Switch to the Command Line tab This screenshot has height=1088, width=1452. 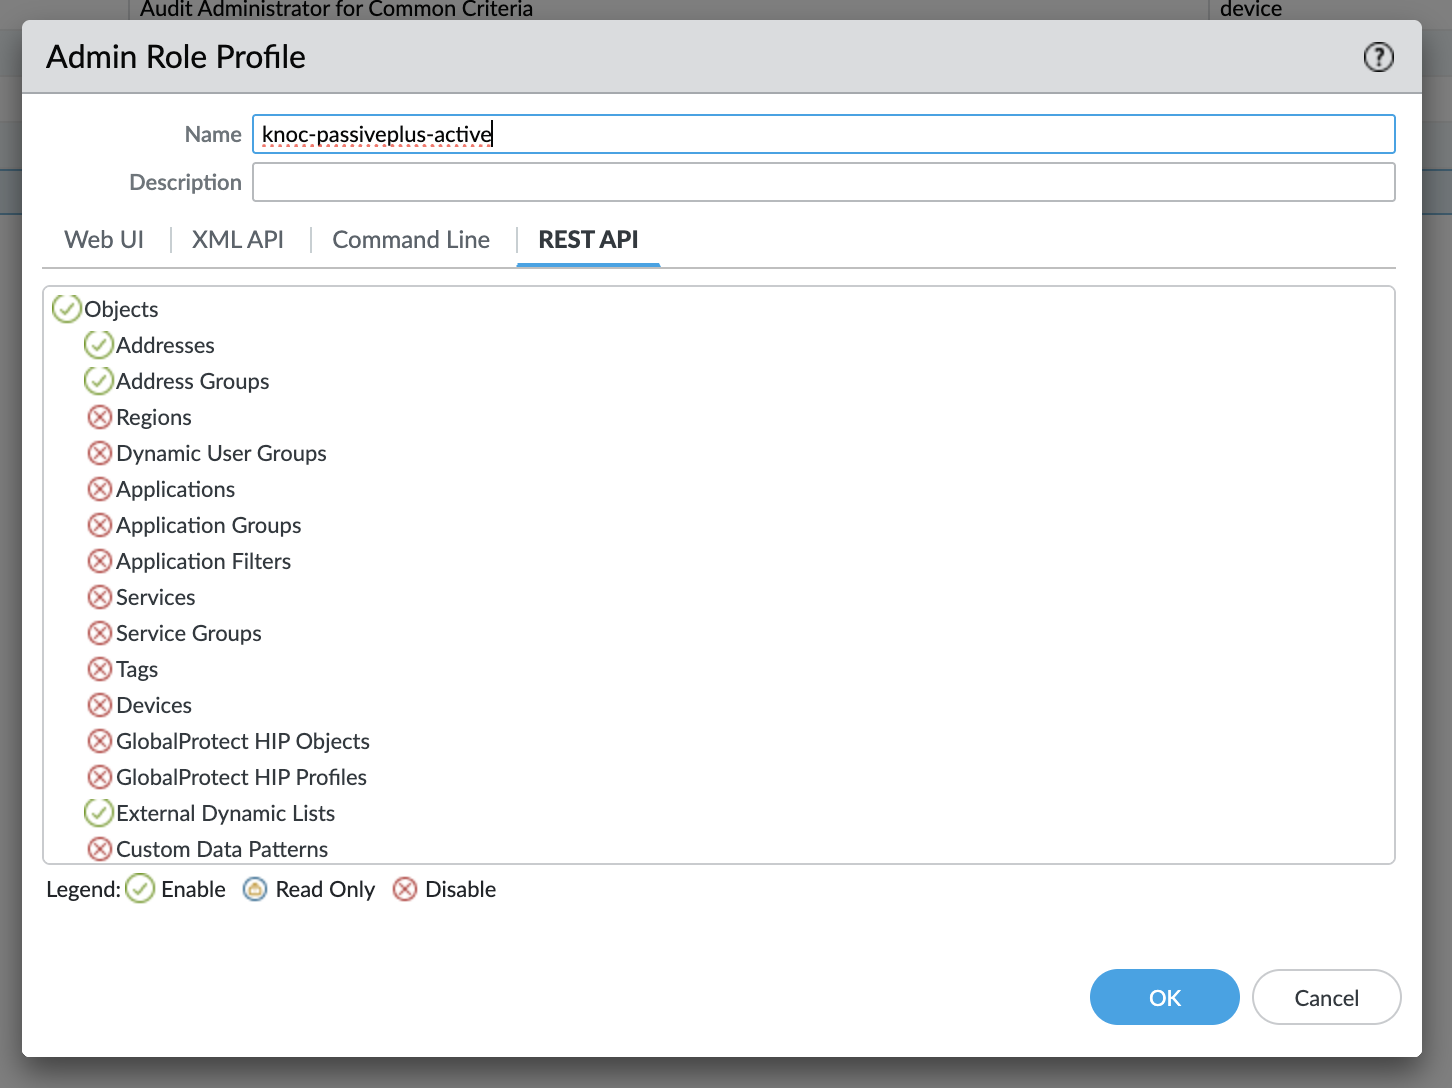pos(410,240)
